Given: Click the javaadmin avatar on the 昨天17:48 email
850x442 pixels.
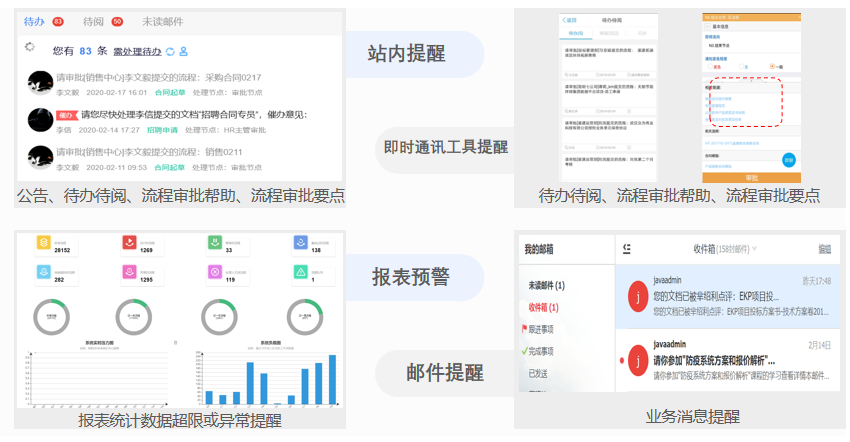Looking at the screenshot, I should tap(638, 298).
